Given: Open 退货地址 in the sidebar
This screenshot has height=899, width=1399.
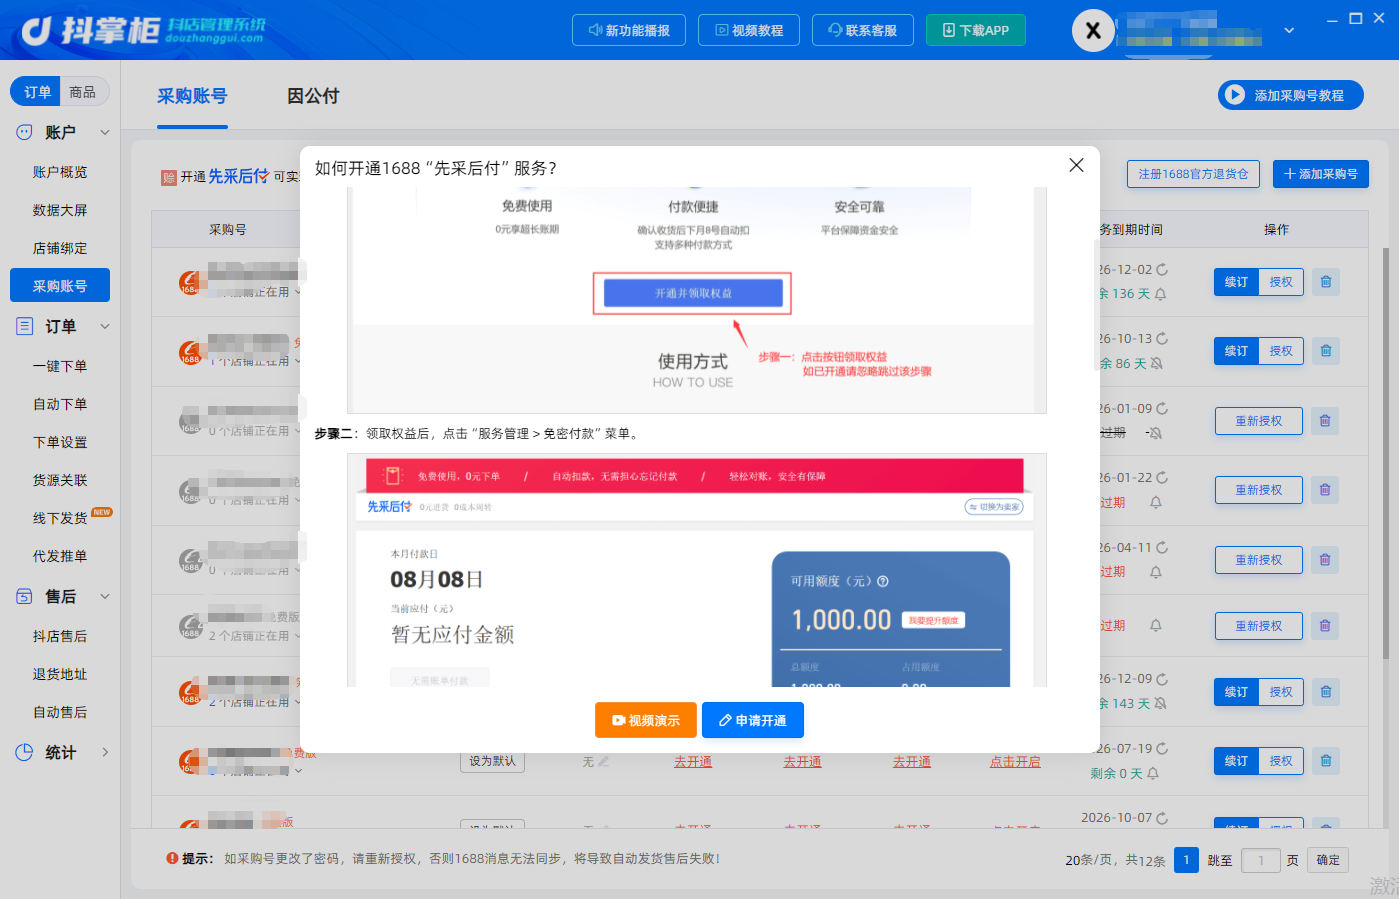Looking at the screenshot, I should coord(60,674).
